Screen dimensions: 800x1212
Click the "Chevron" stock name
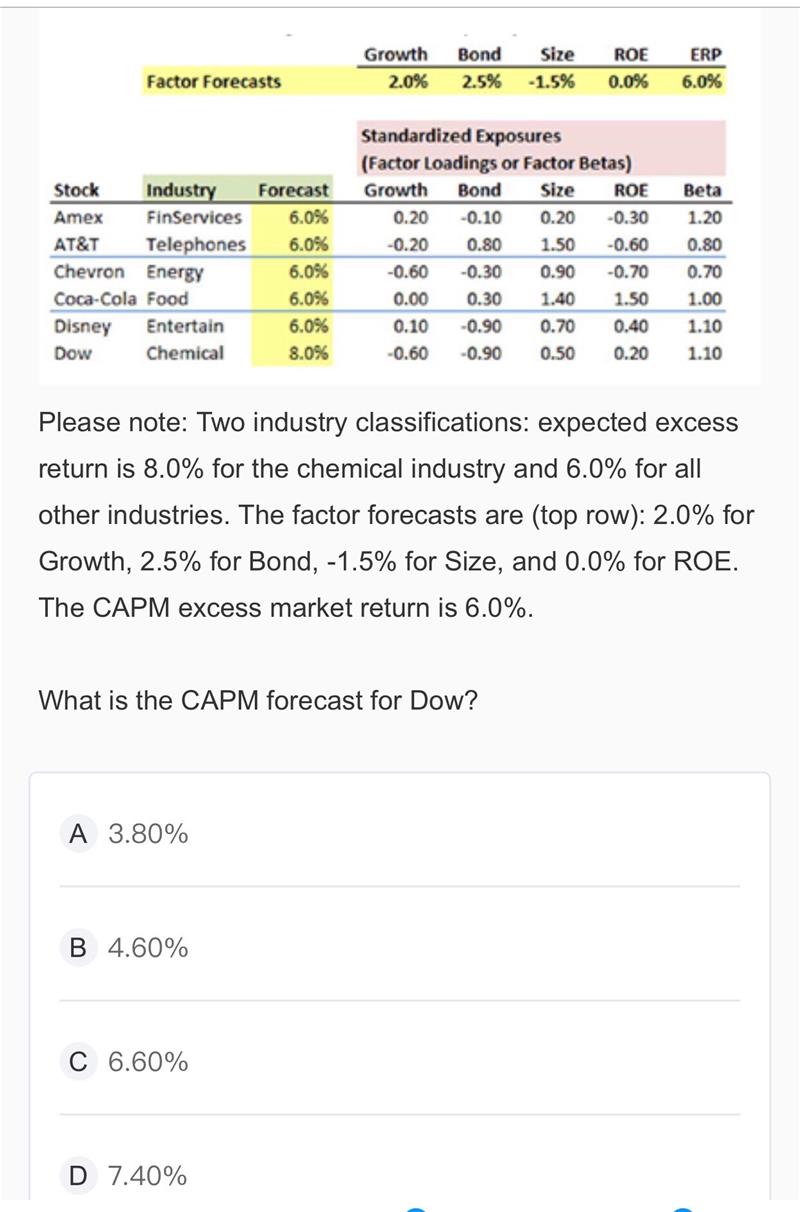click(x=89, y=272)
